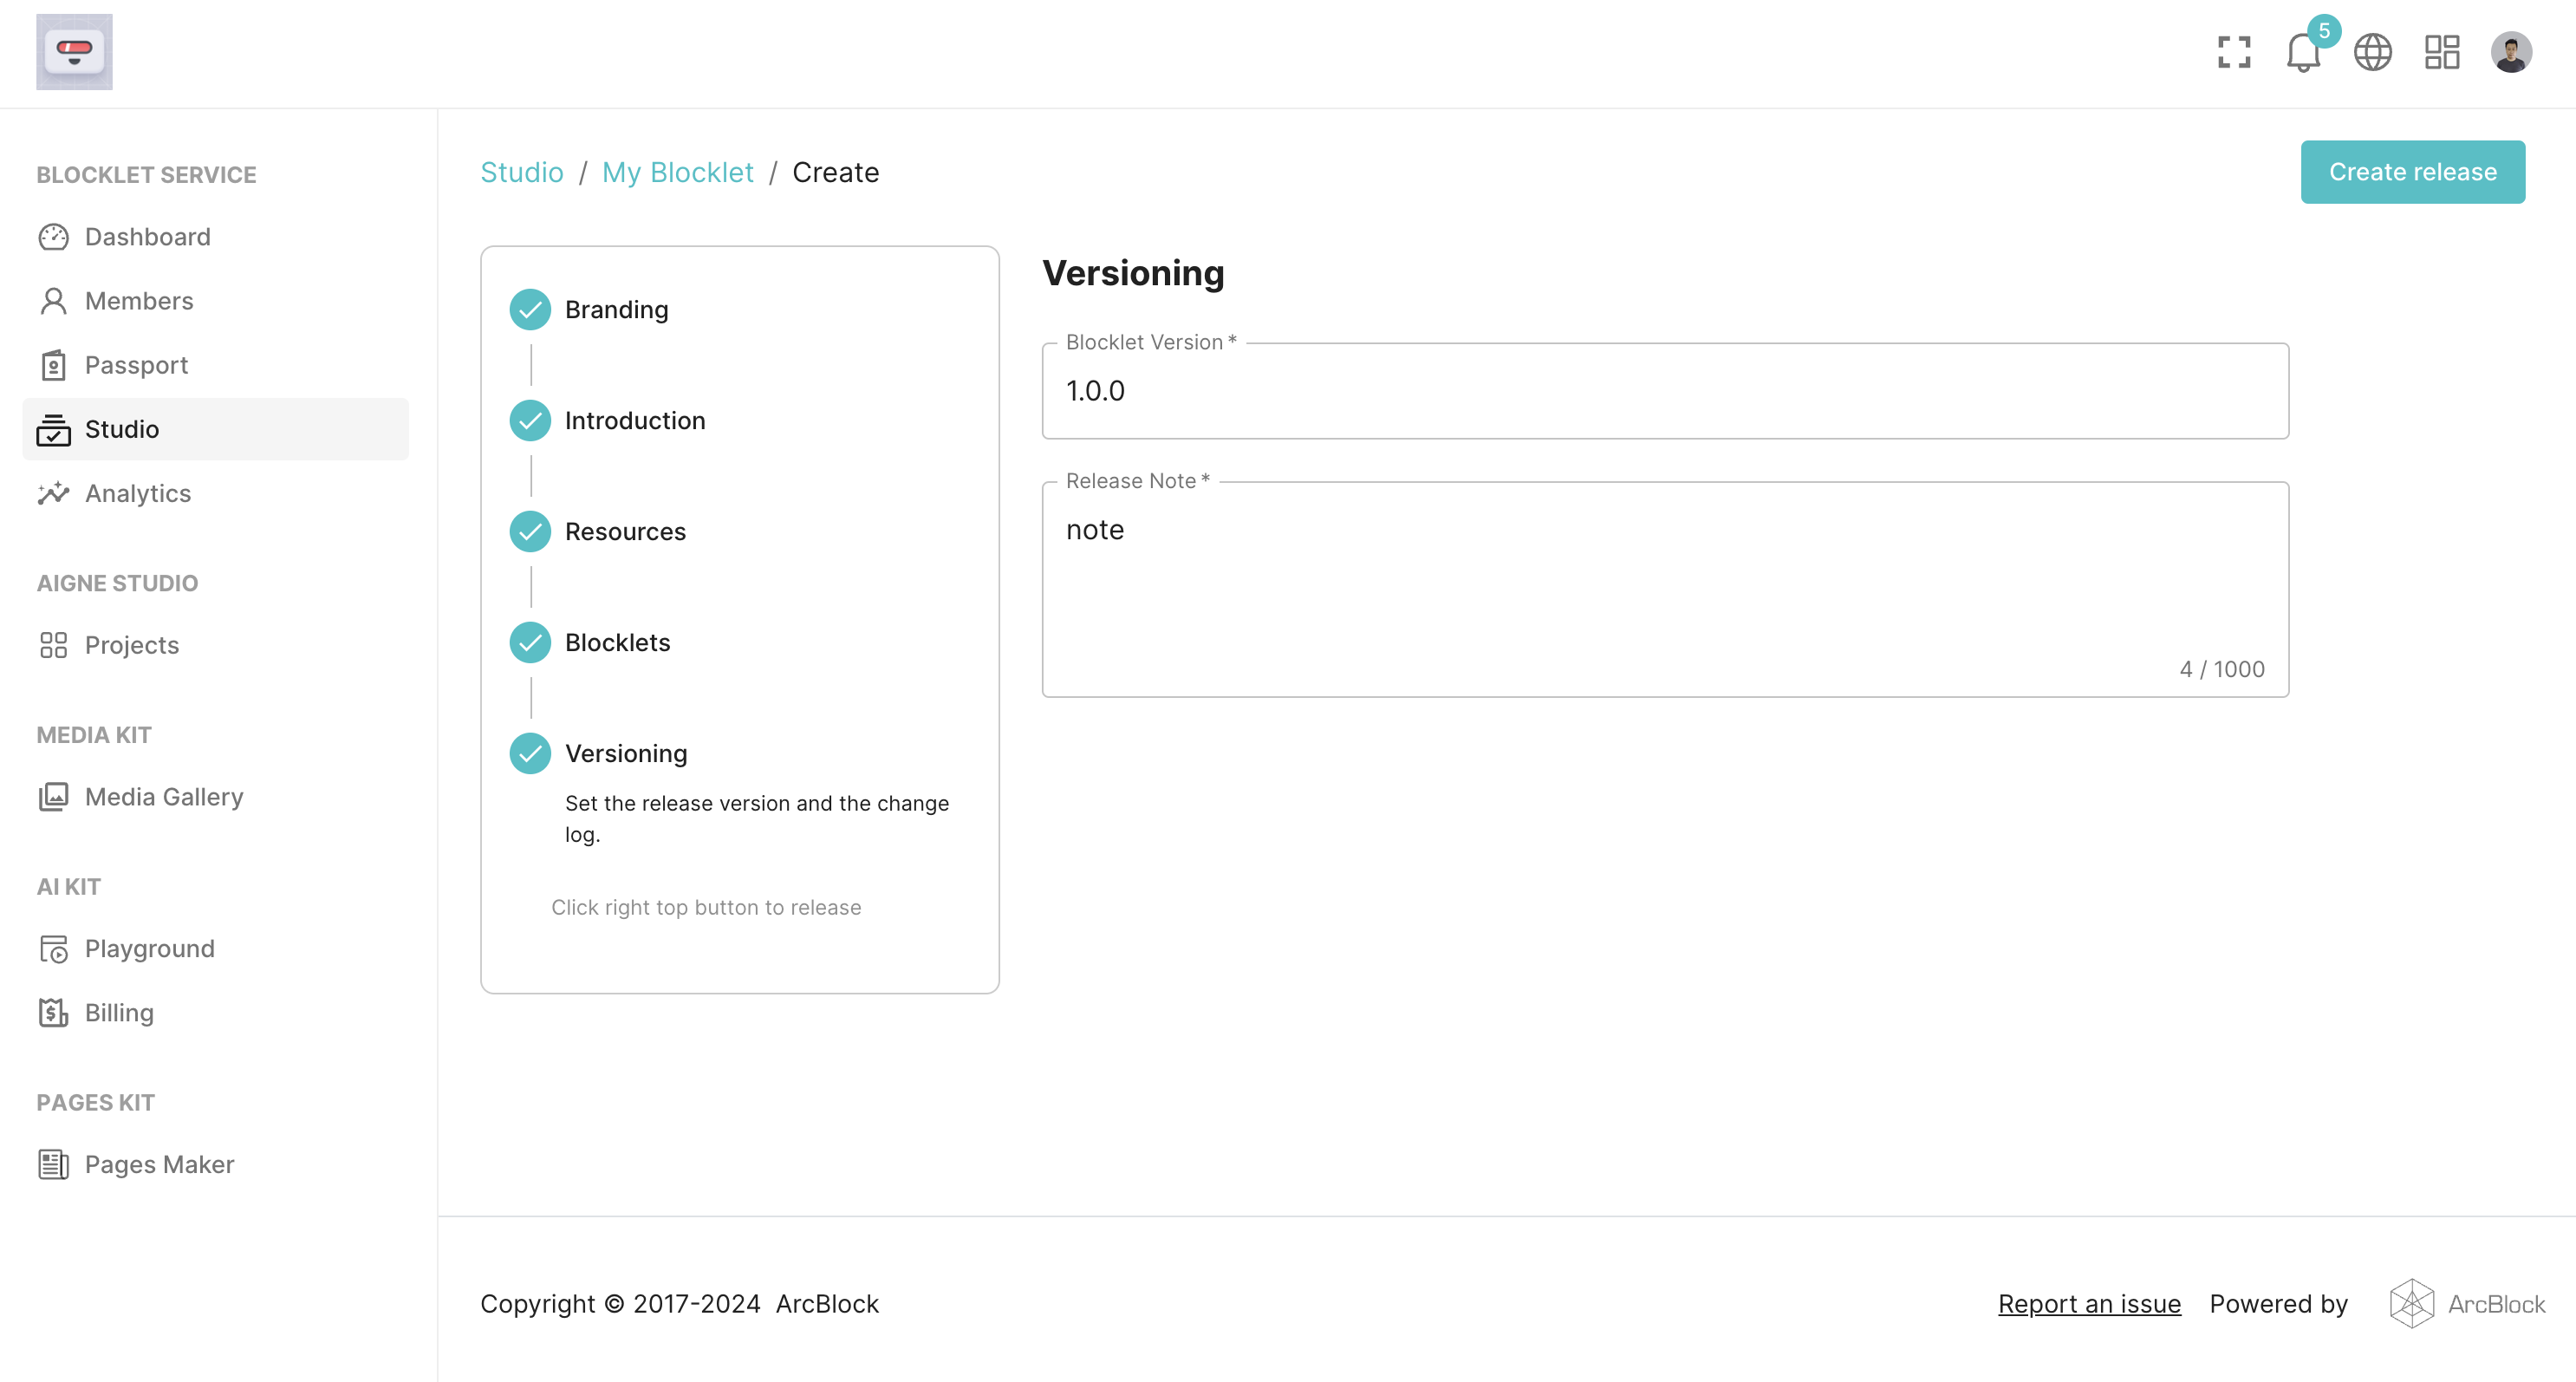Screen dimensions: 2576x1382
Task: Open Analytics in the sidebar
Action: (137, 493)
